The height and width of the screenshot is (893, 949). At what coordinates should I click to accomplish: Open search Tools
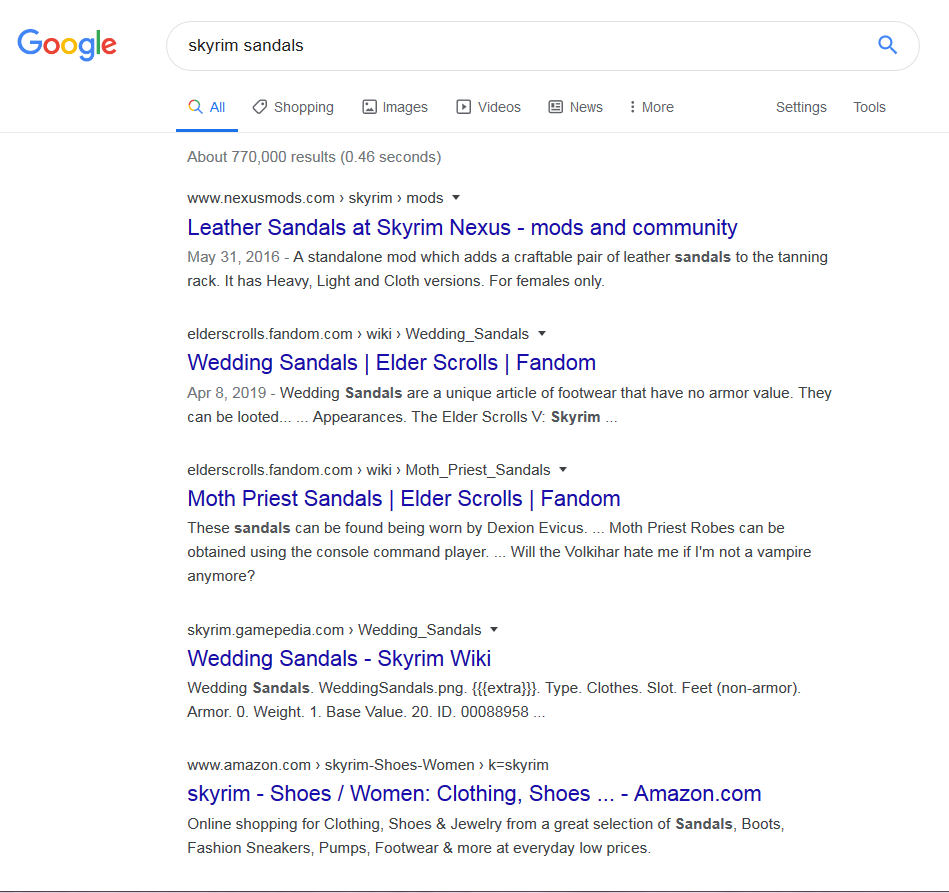pyautogui.click(x=869, y=107)
